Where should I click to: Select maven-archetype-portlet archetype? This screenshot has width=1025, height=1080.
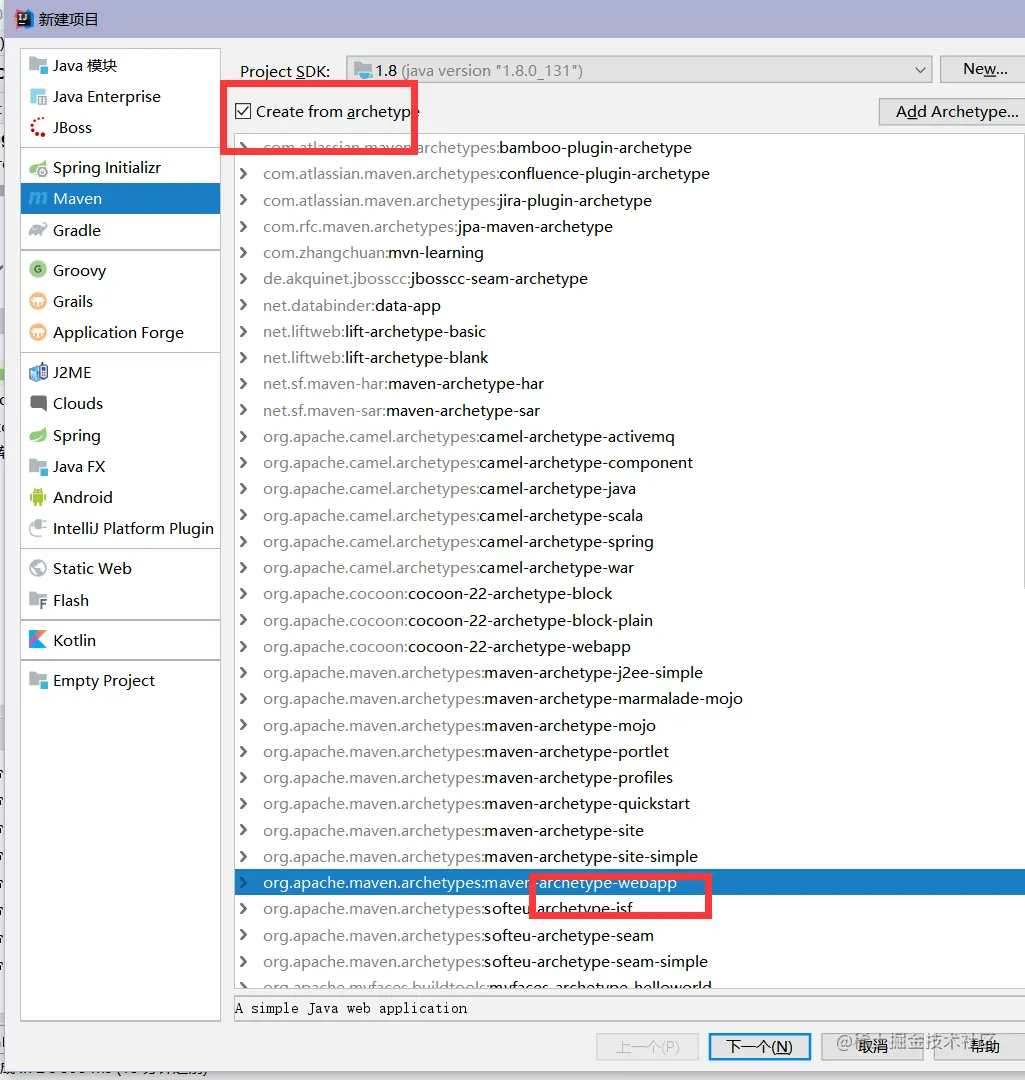coord(466,751)
